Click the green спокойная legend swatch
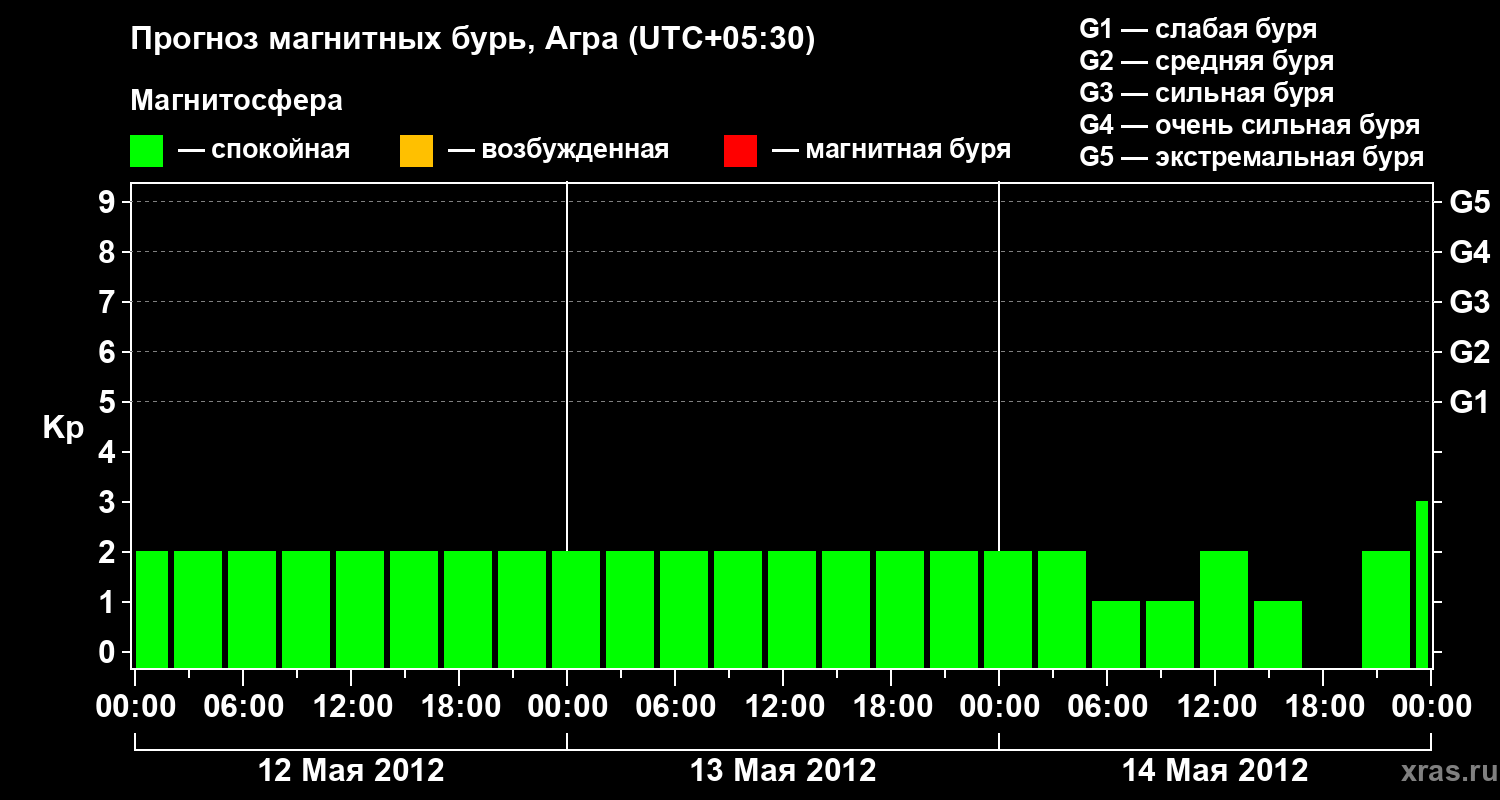The image size is (1500, 800). pyautogui.click(x=147, y=151)
